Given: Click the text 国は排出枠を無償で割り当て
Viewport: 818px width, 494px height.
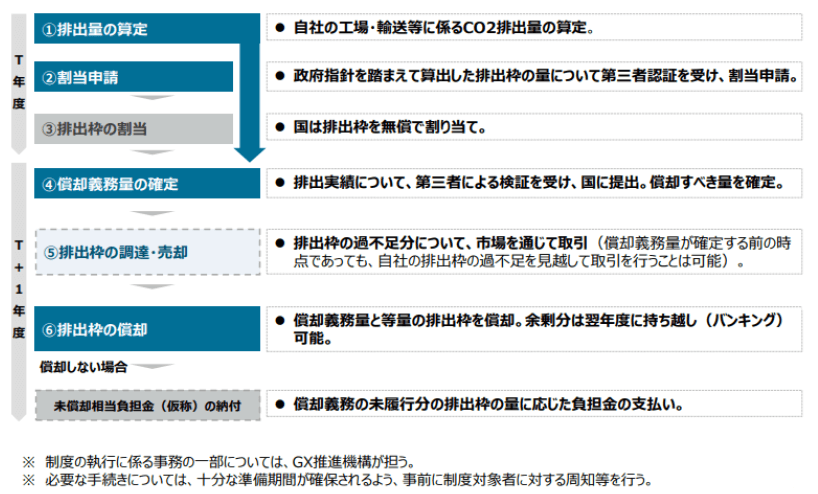Looking at the screenshot, I should [390, 128].
